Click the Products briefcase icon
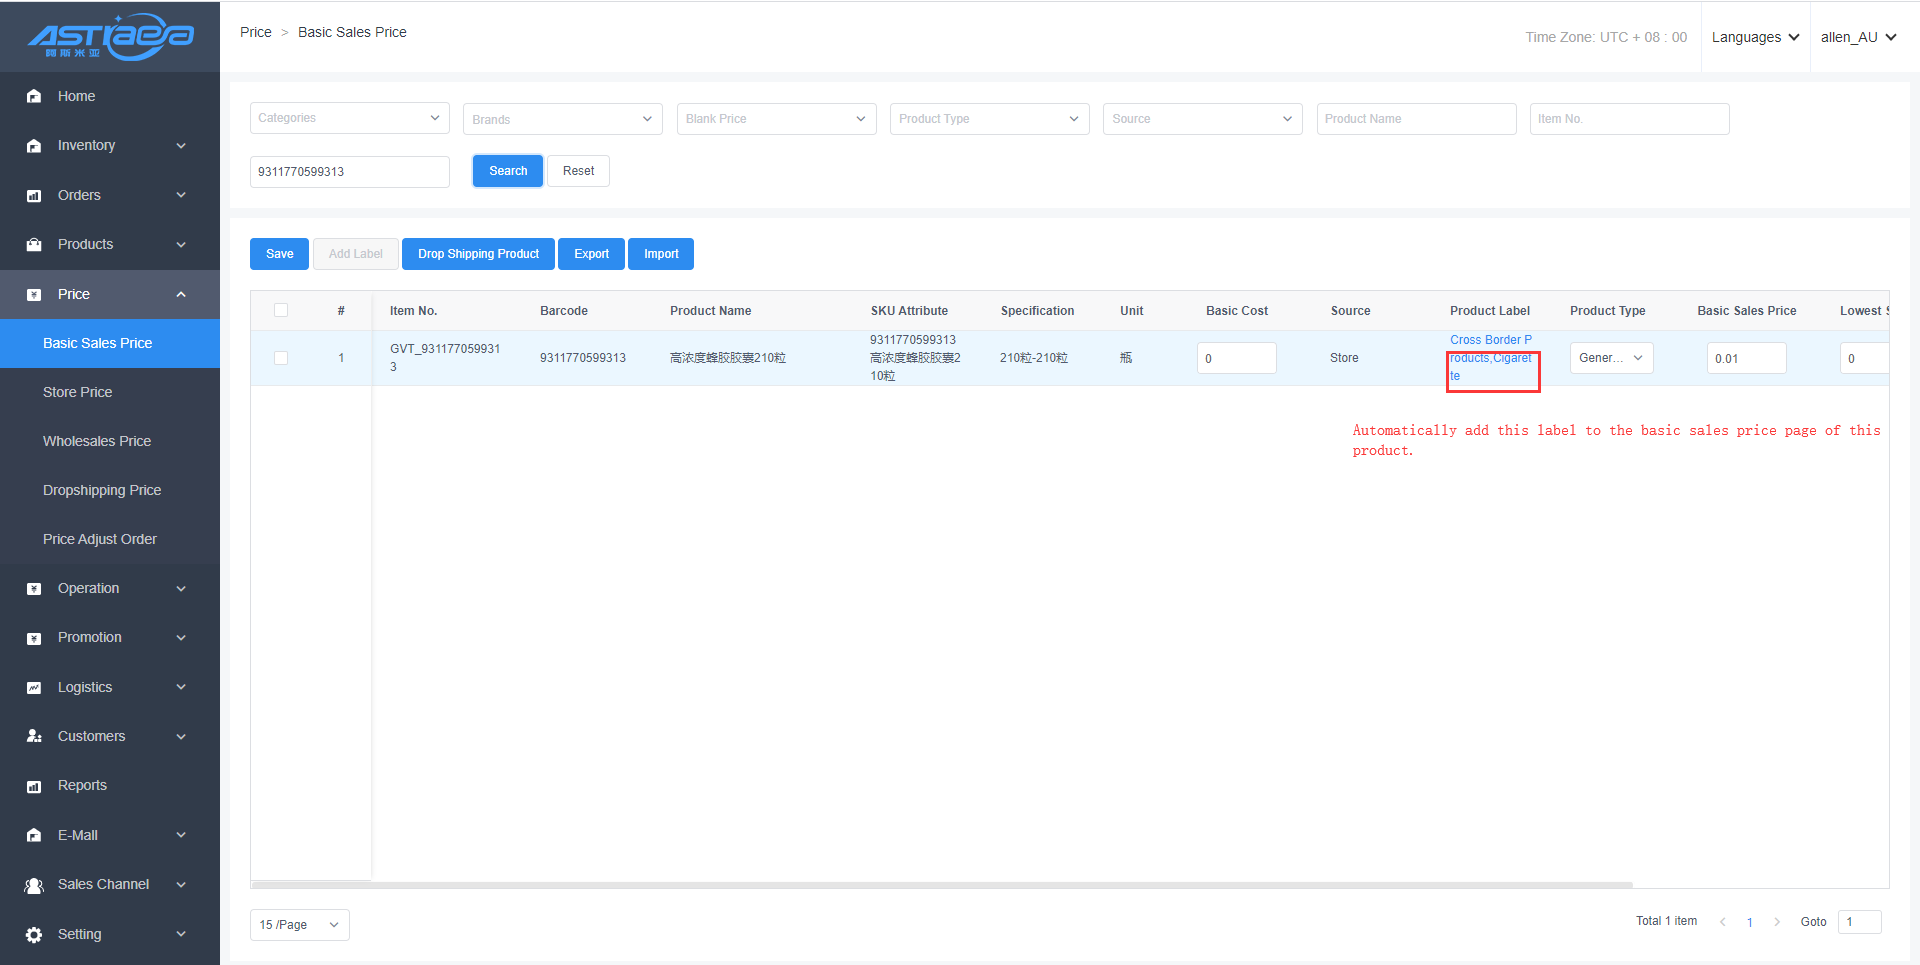The height and width of the screenshot is (965, 1920). [x=34, y=245]
